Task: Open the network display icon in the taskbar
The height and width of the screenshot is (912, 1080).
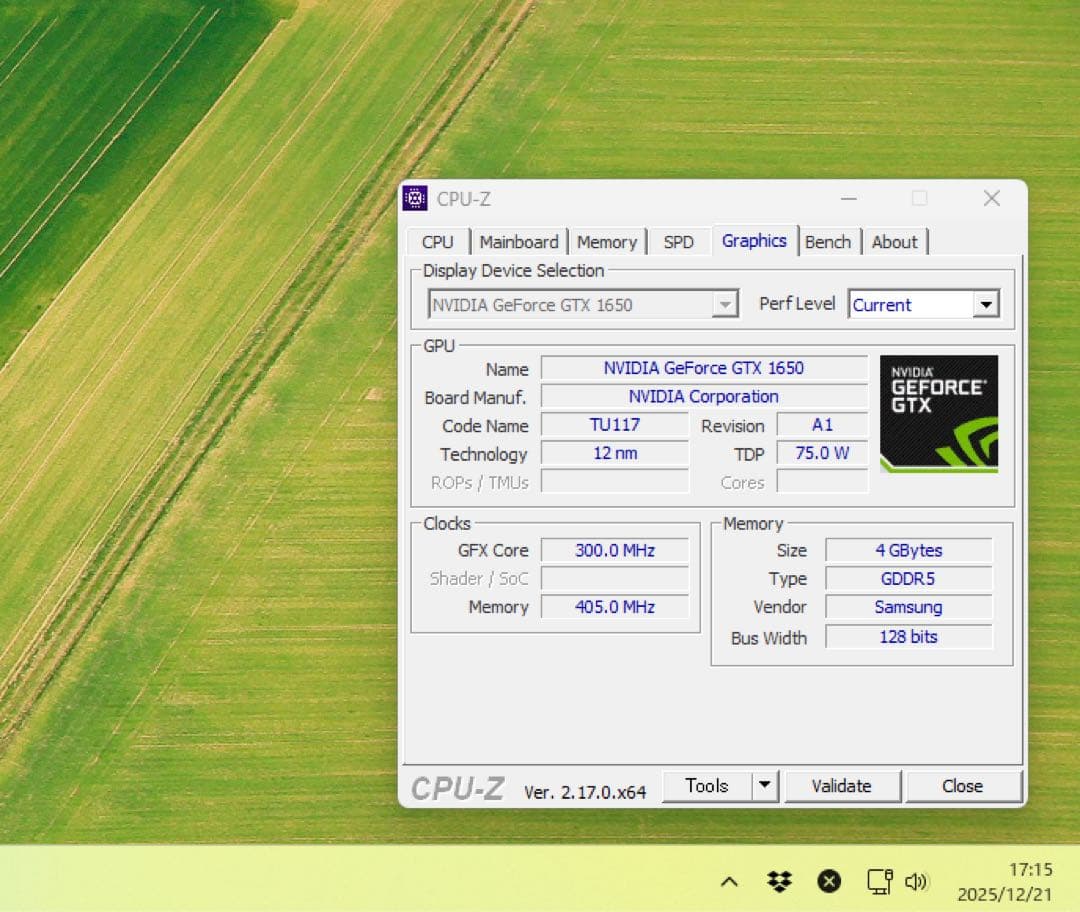Action: [x=877, y=881]
